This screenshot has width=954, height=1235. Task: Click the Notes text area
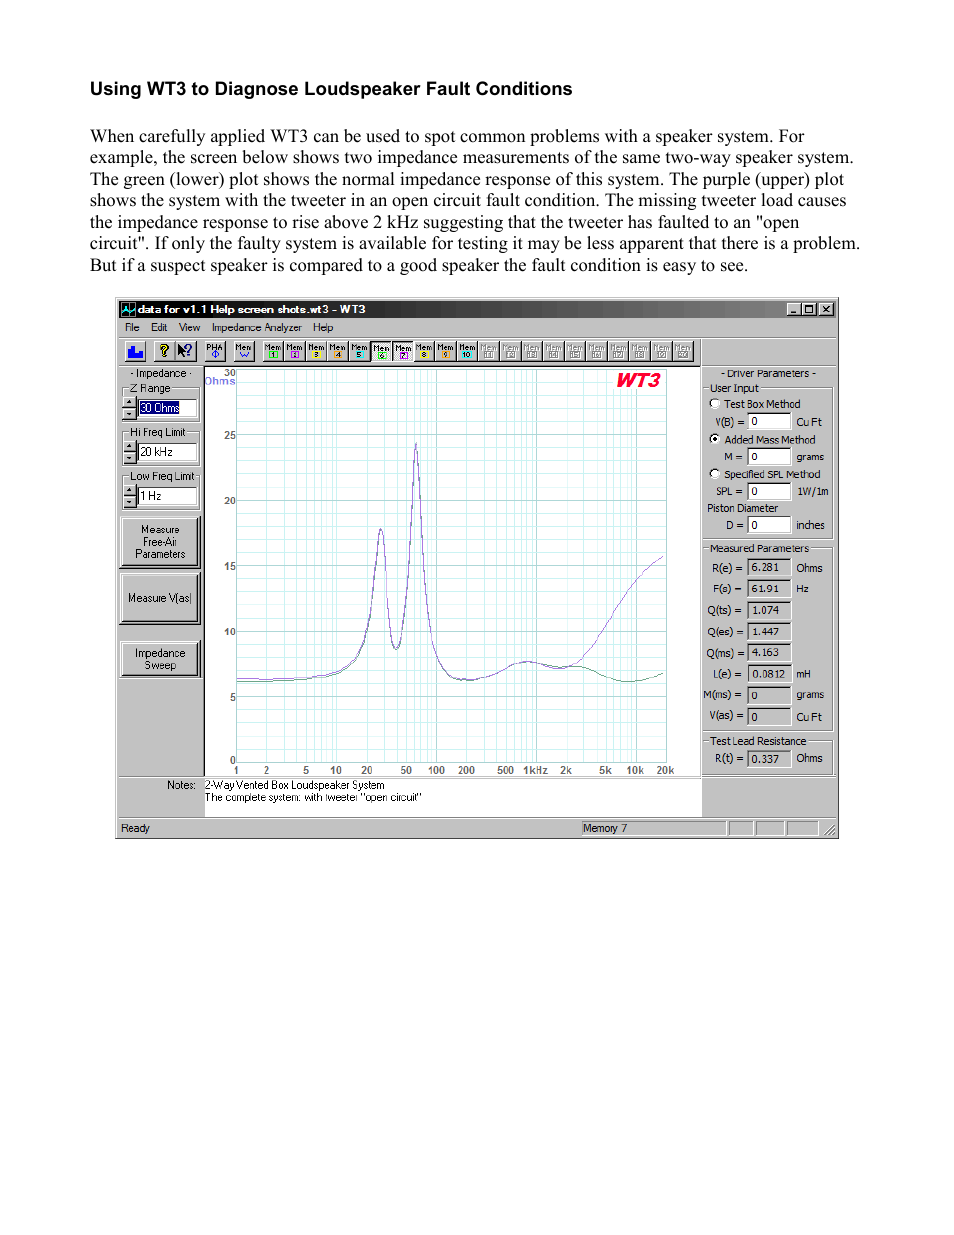452,797
